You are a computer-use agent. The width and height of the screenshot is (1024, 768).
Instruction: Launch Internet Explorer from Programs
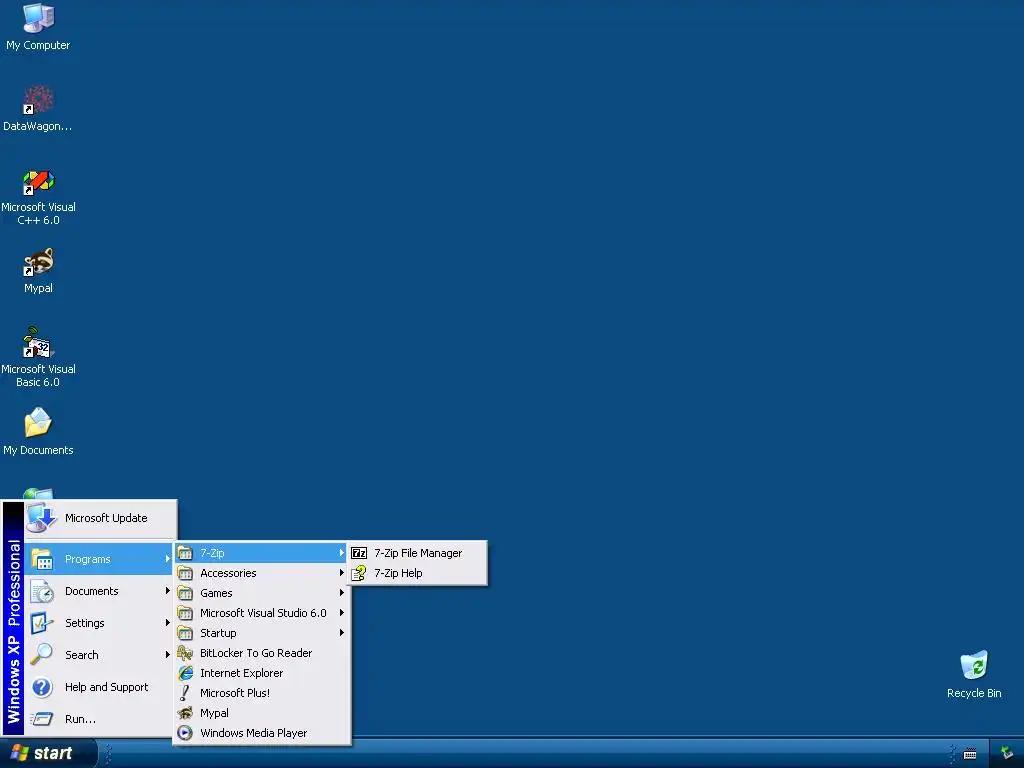(x=261, y=673)
